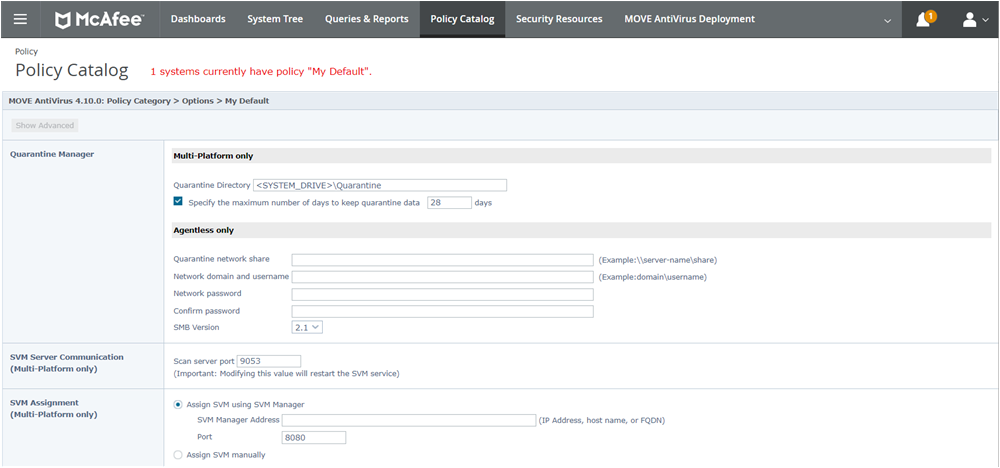Select the Policy Catalog tab
Screen dimensions: 1000x468
pyautogui.click(x=462, y=19)
